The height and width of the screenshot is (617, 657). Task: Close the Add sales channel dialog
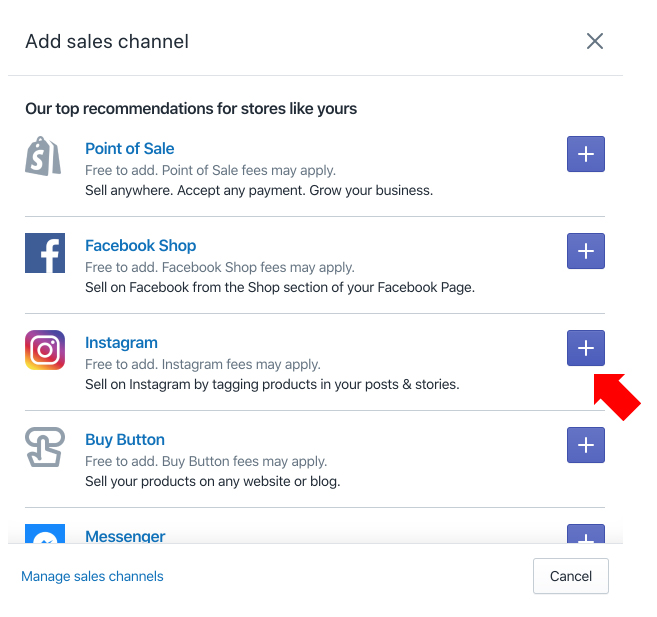click(595, 41)
